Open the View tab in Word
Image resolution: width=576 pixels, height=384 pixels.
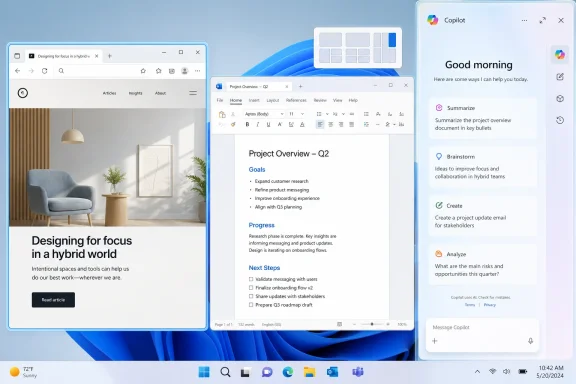coord(338,100)
